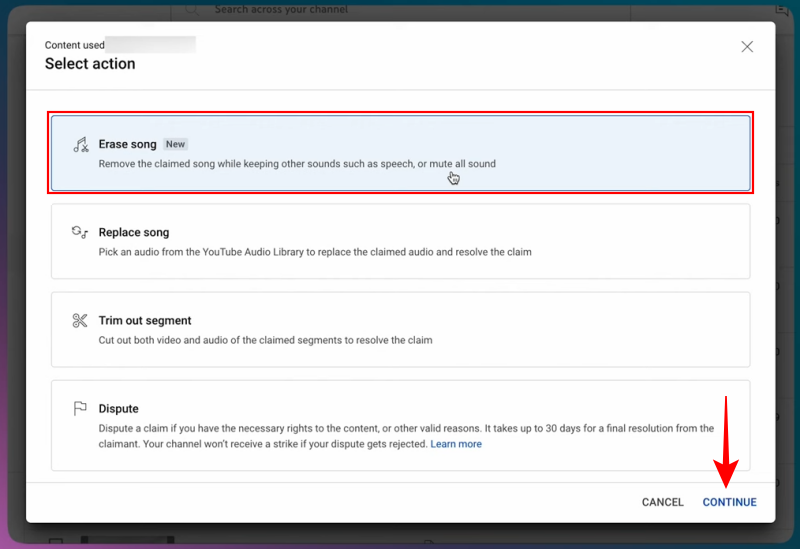Viewport: 800px width, 549px height.
Task: Click the Select action dialog heading
Action: click(90, 64)
